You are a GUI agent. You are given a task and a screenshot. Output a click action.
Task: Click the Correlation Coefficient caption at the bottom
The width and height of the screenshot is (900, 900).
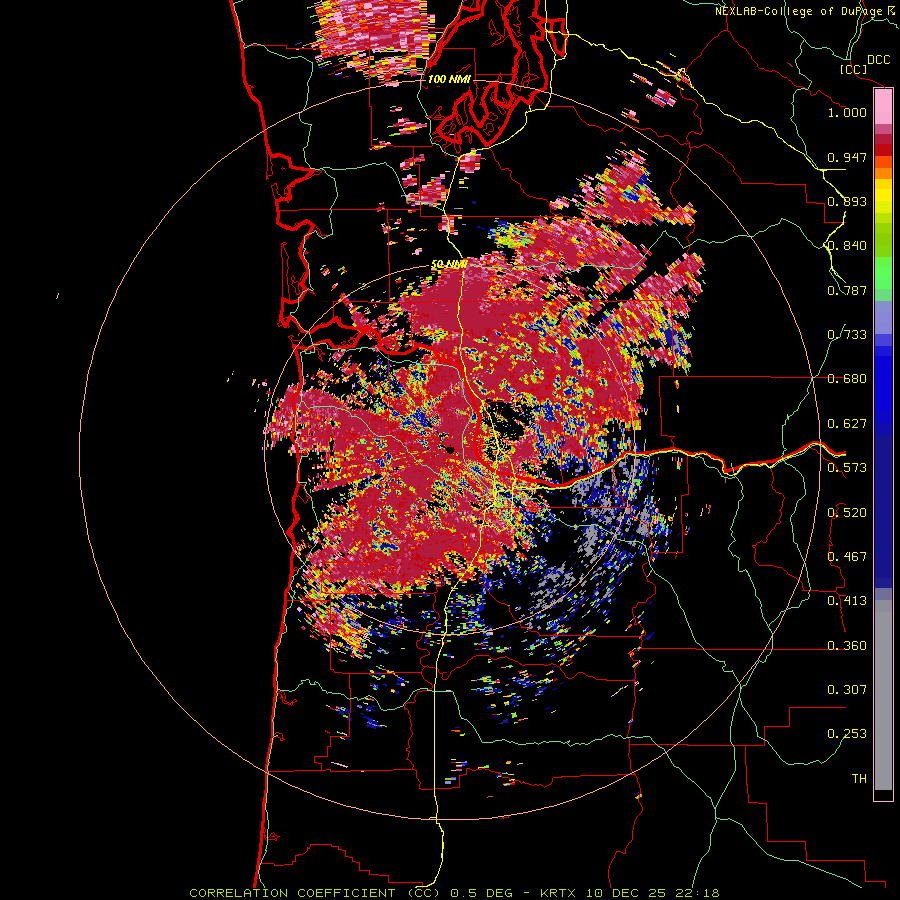tap(454, 893)
